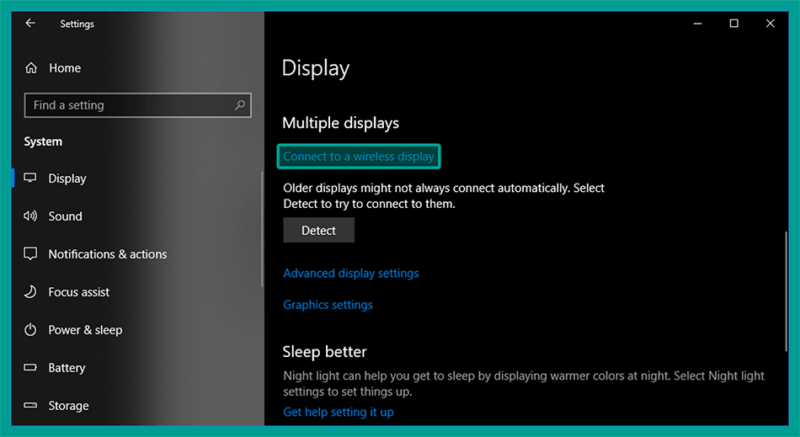Click the Settings window title text
Image resolution: width=800 pixels, height=437 pixels.
(77, 24)
